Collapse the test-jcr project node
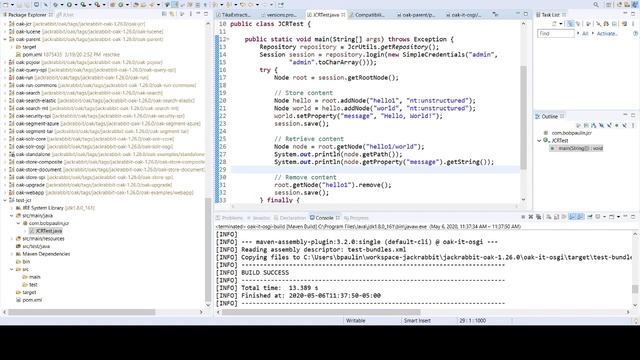 (x=5, y=200)
